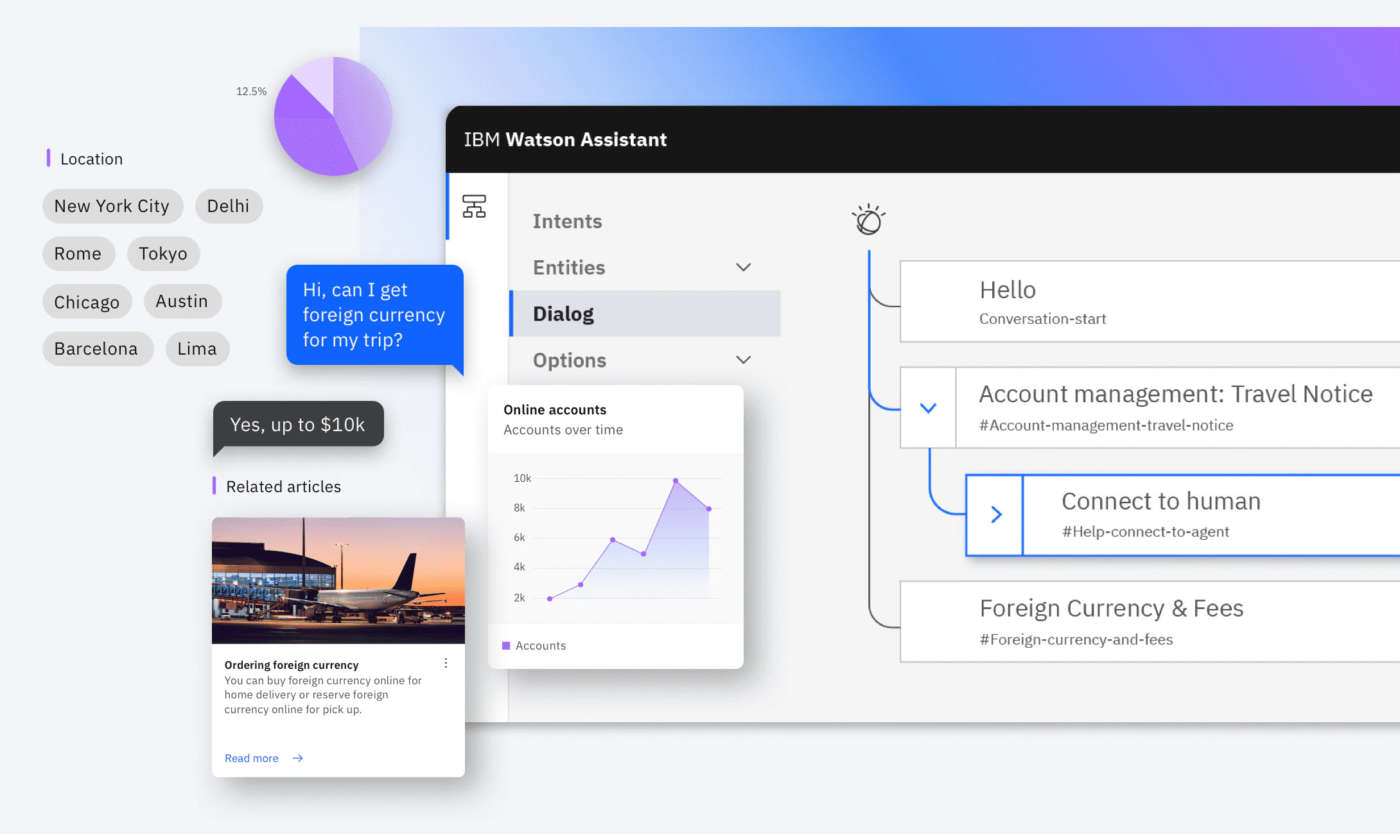Viewport: 1400px width, 834px height.
Task: Choose the Tokyo location chip
Action: [x=163, y=254]
